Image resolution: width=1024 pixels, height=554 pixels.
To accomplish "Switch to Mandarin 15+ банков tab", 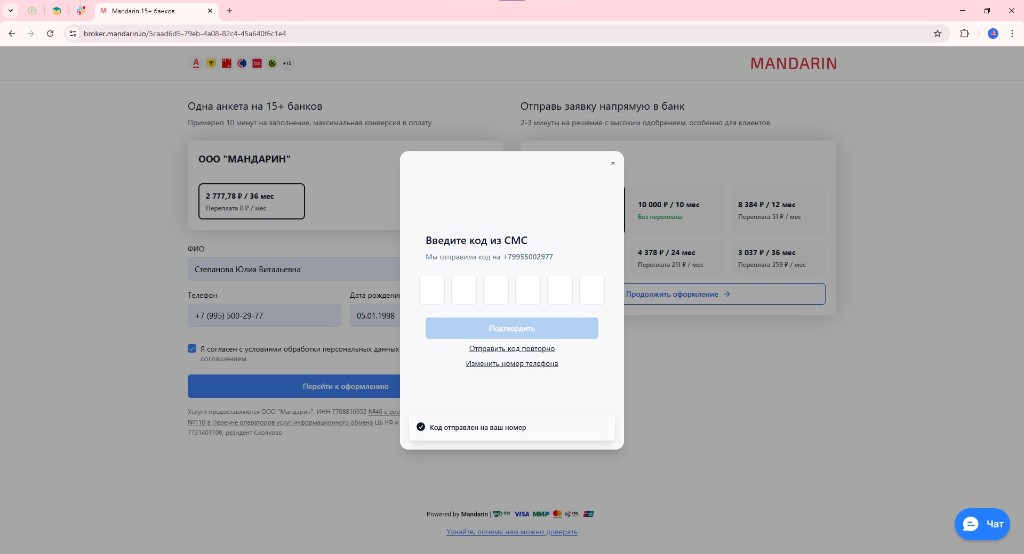I will coord(150,10).
